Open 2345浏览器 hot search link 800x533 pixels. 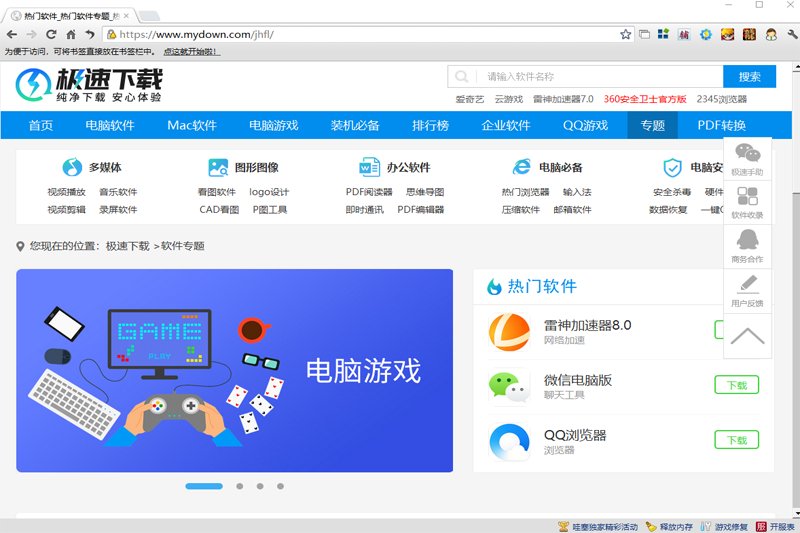(x=721, y=99)
